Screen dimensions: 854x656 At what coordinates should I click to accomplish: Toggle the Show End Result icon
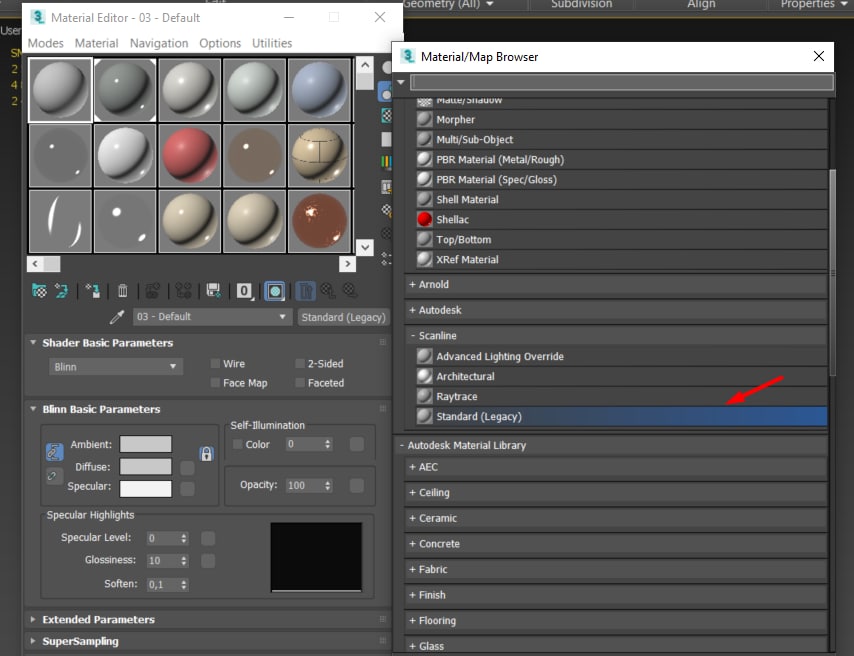coord(306,291)
